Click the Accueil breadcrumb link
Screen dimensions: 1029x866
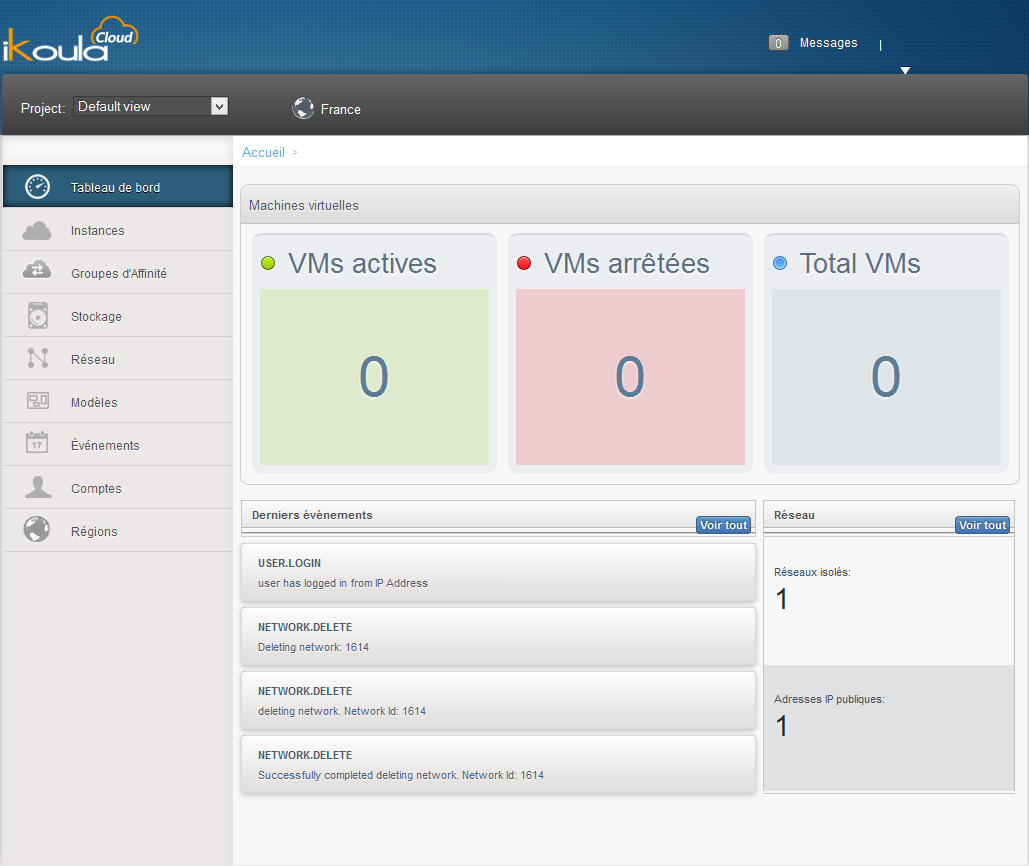click(x=263, y=152)
